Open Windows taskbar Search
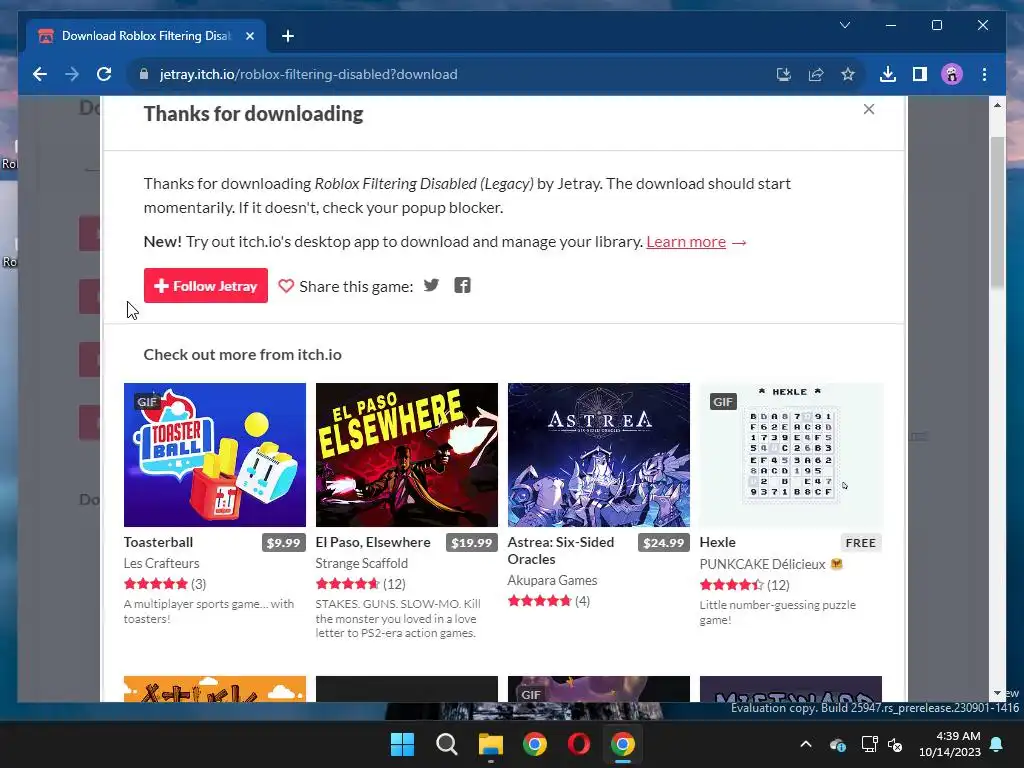The height and width of the screenshot is (768, 1024). [x=447, y=744]
